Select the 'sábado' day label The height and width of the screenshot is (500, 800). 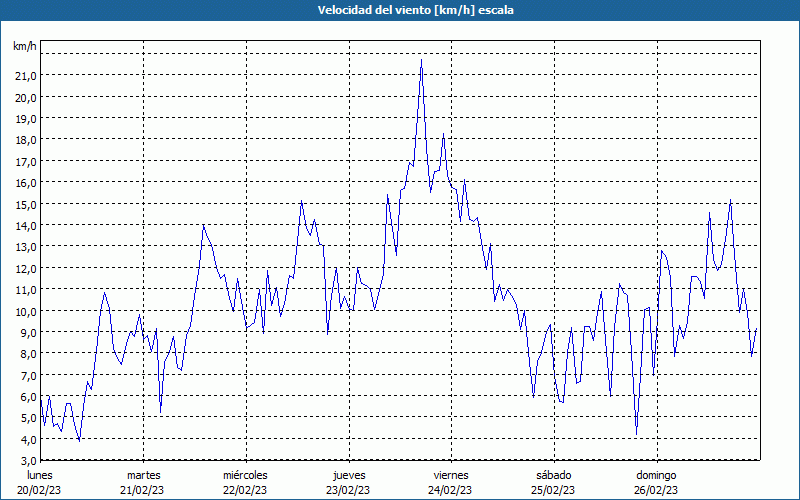(x=554, y=475)
